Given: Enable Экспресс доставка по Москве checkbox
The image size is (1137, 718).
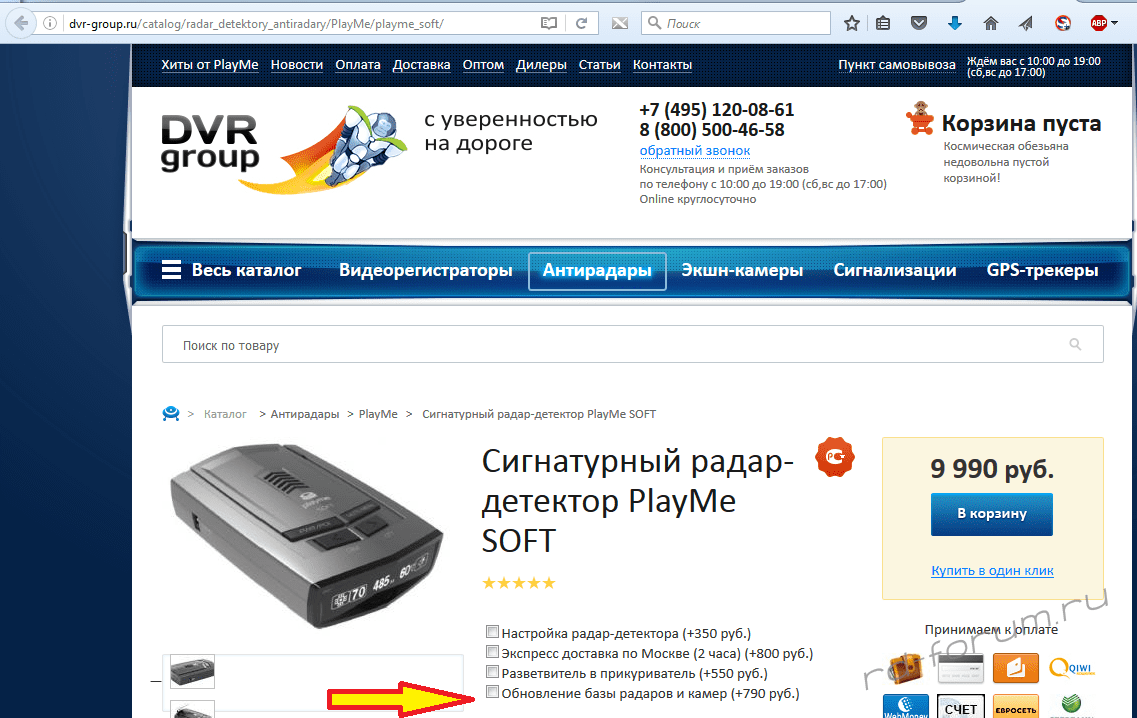Looking at the screenshot, I should (x=492, y=652).
